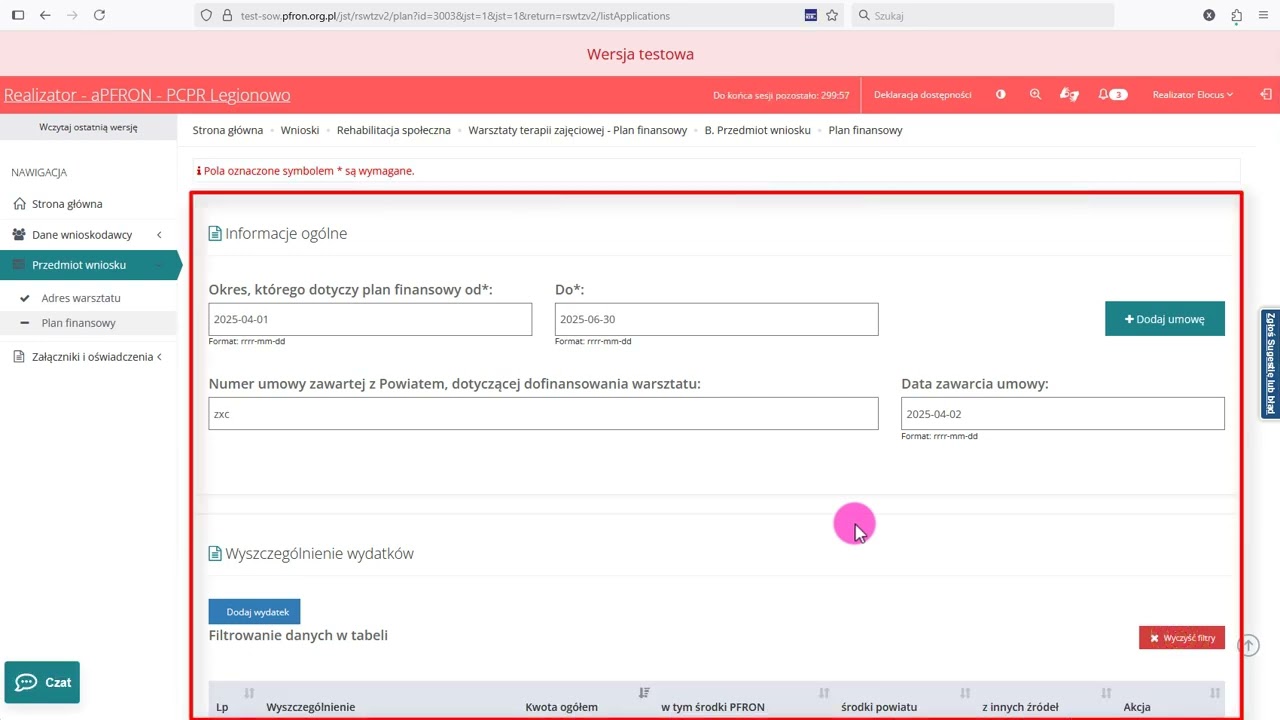Open Realizator - aPFRON - PCPR Legionowo title link
This screenshot has width=1280, height=720.
tap(147, 95)
